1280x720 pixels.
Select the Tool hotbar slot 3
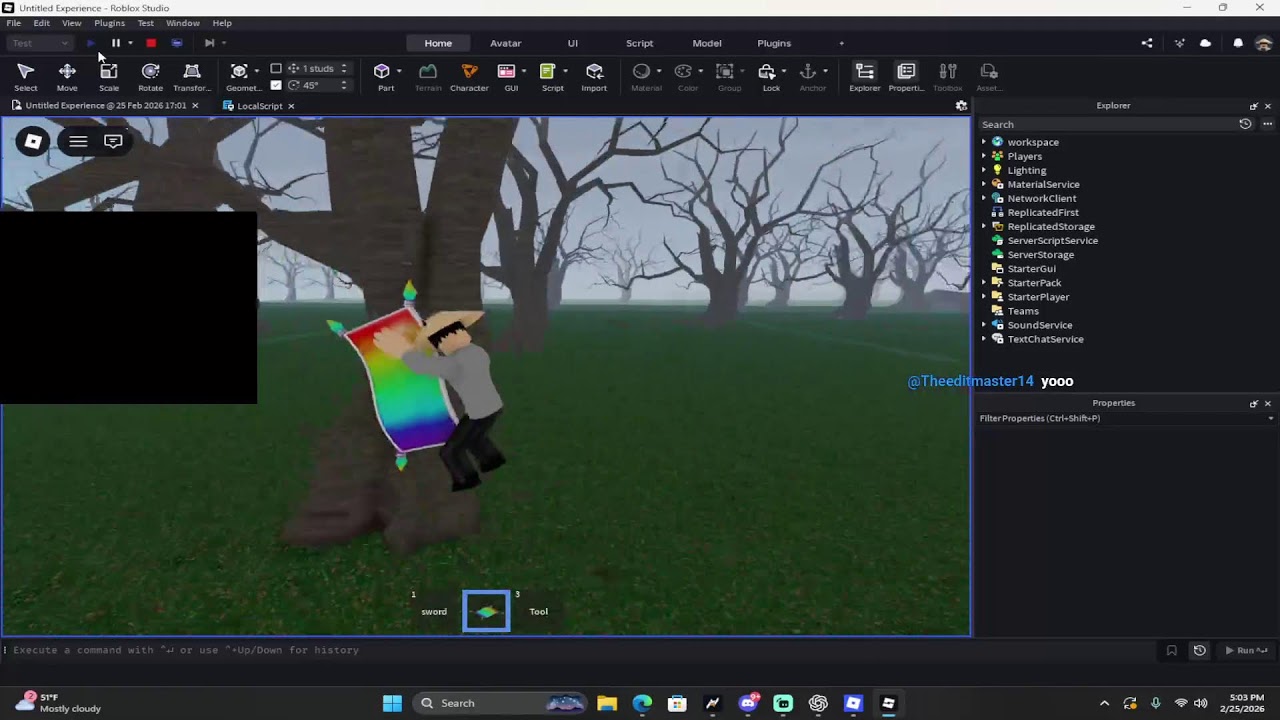(x=538, y=611)
